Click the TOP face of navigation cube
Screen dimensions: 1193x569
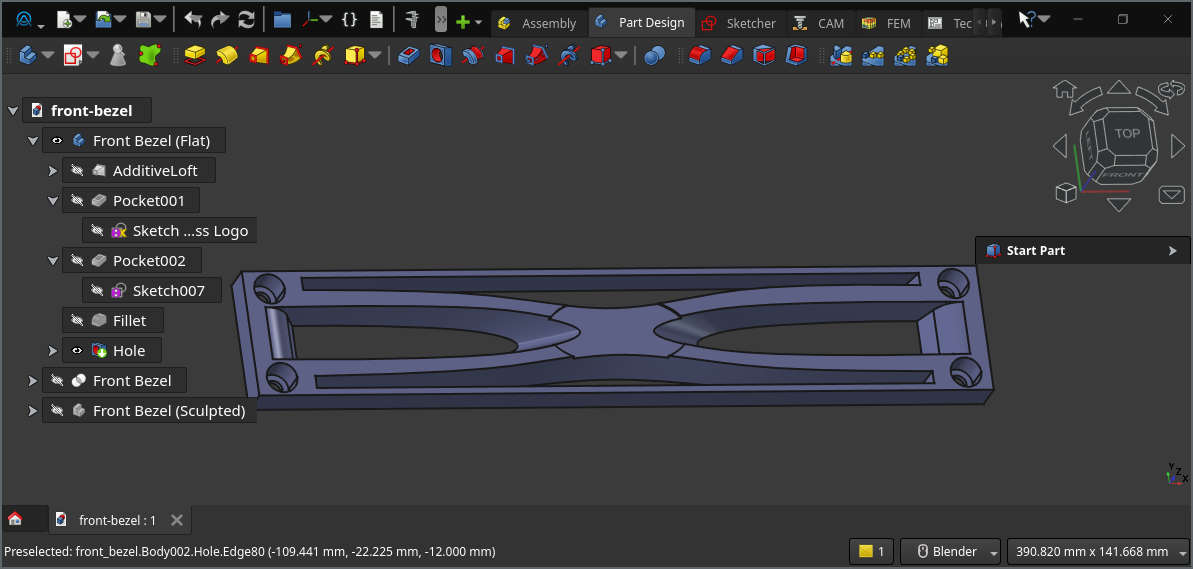pos(1127,133)
